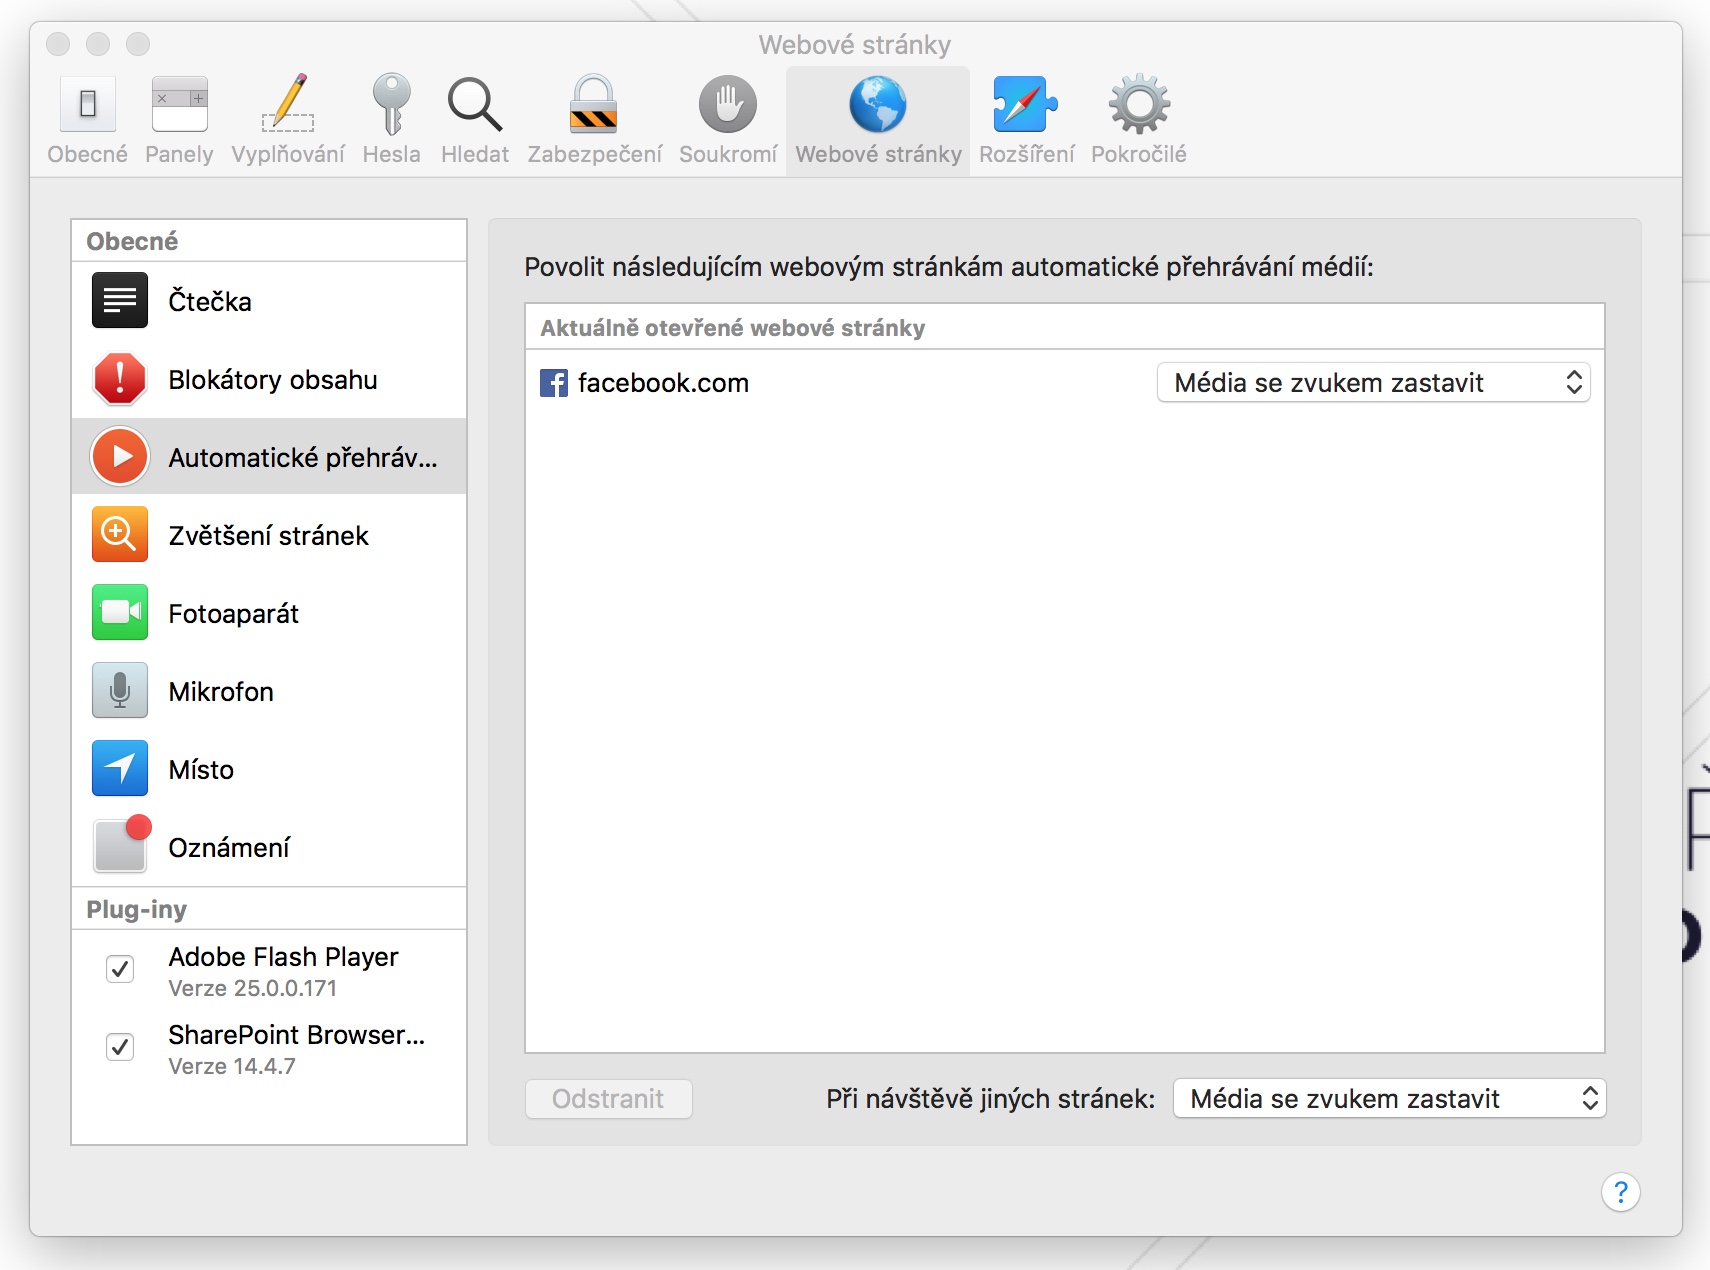Close the Webové stránky preferences window
Viewport: 1710px width, 1270px height.
58,44
